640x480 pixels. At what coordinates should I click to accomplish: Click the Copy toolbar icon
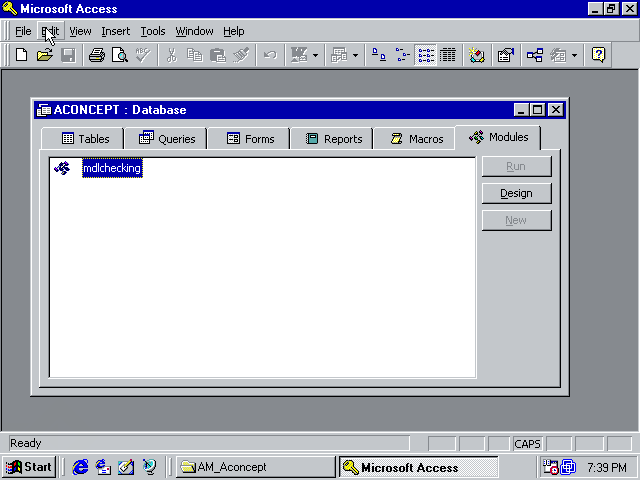tap(195, 55)
